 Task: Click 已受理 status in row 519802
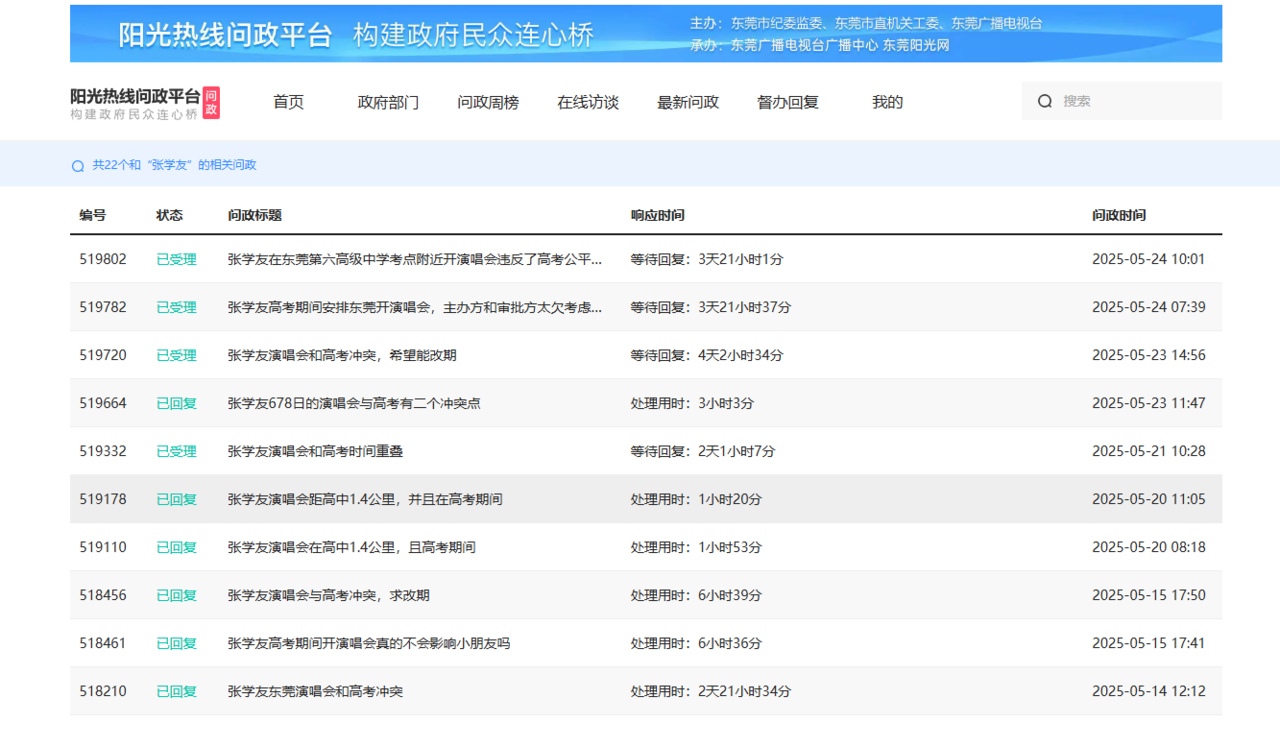click(176, 259)
